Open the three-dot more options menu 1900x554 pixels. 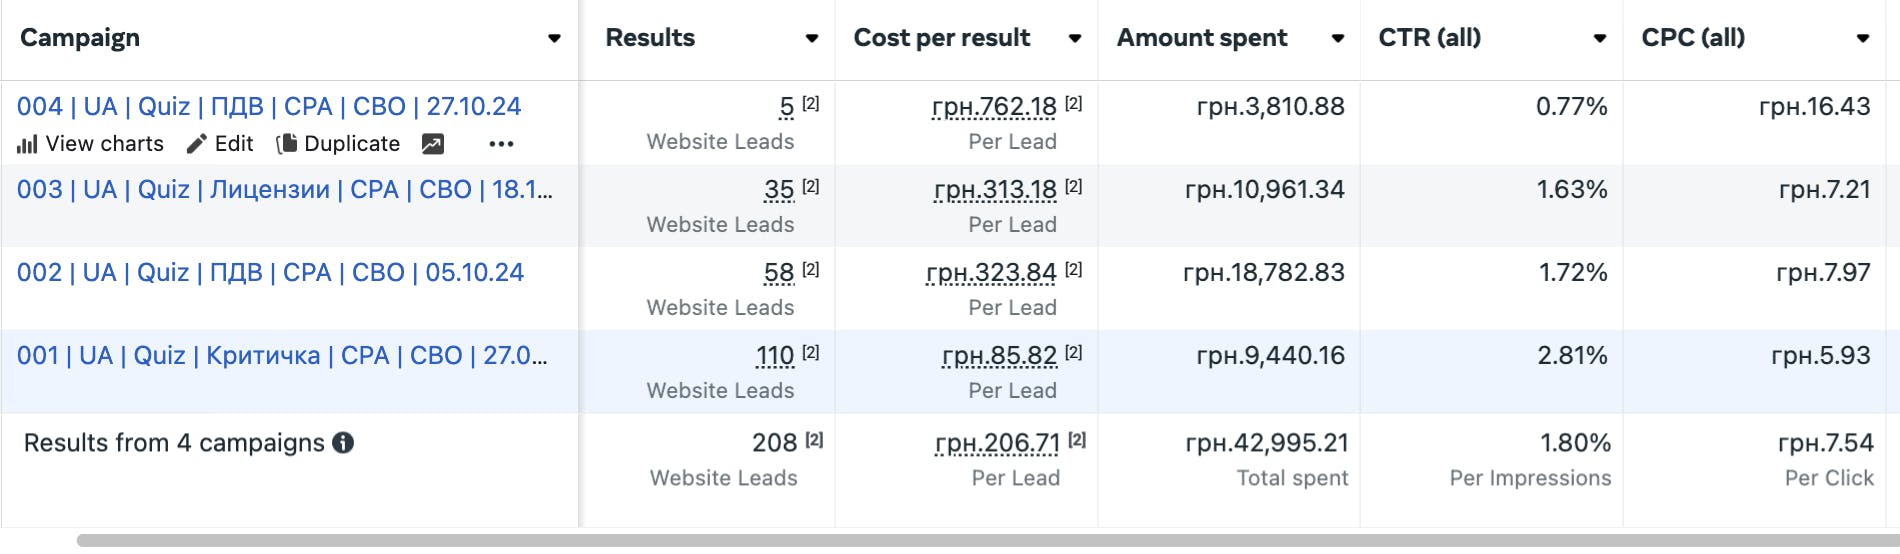(501, 144)
